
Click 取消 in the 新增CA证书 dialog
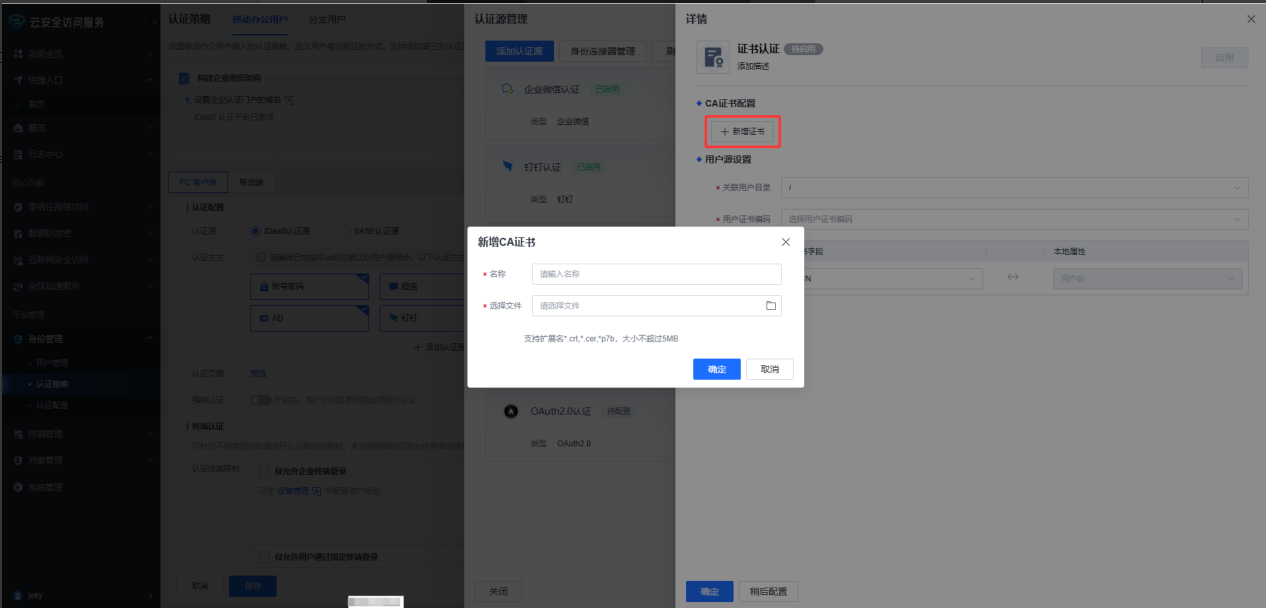tap(770, 369)
